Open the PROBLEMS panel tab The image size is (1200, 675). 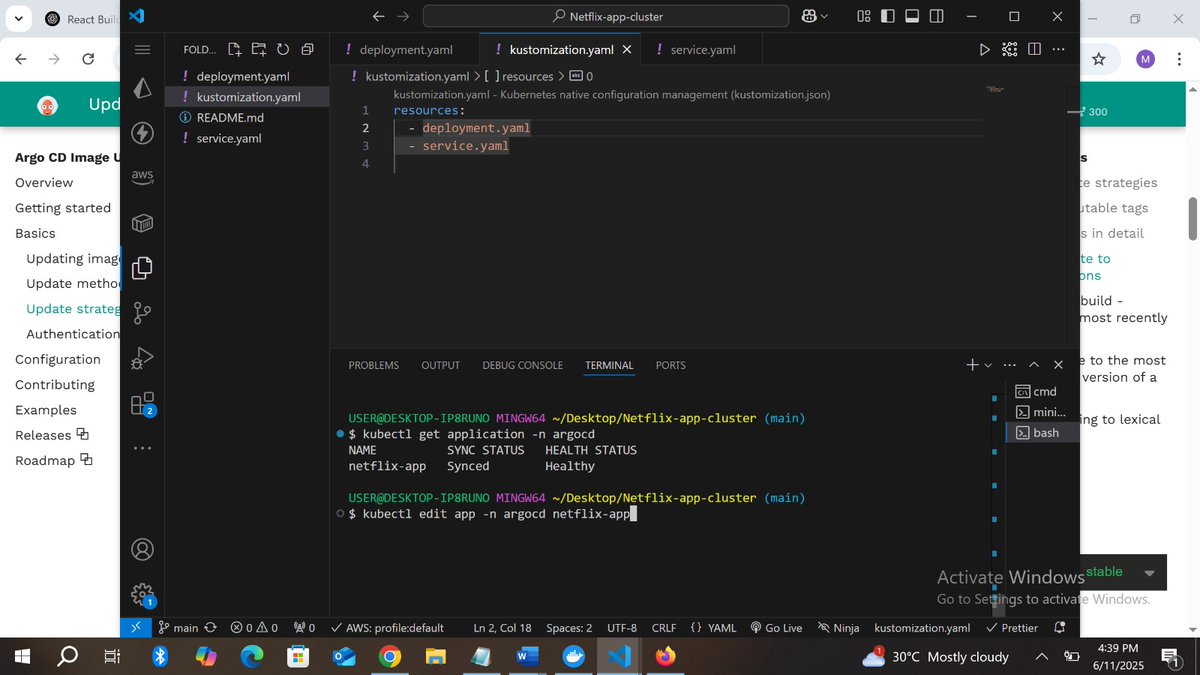pyautogui.click(x=373, y=365)
